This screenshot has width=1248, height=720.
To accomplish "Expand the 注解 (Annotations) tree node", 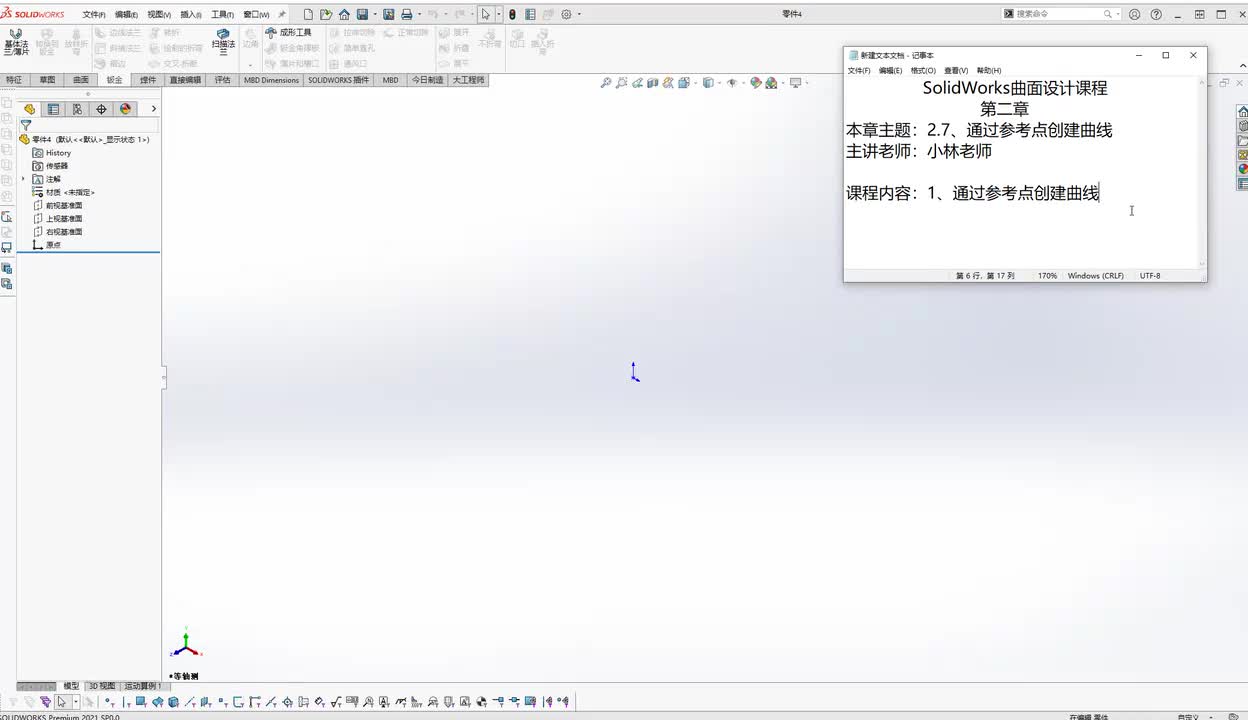I will click(23, 179).
